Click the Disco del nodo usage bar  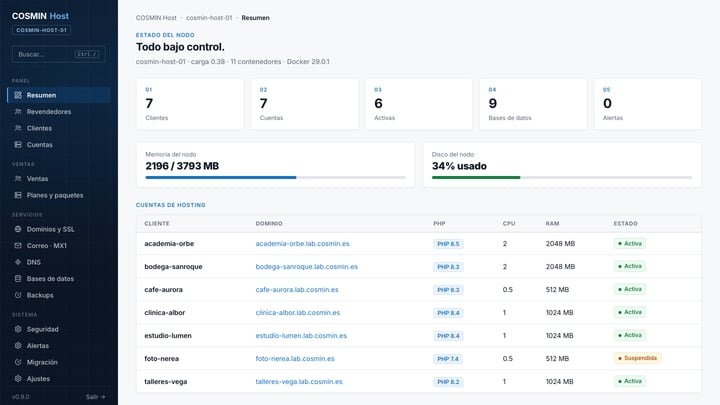(x=562, y=177)
